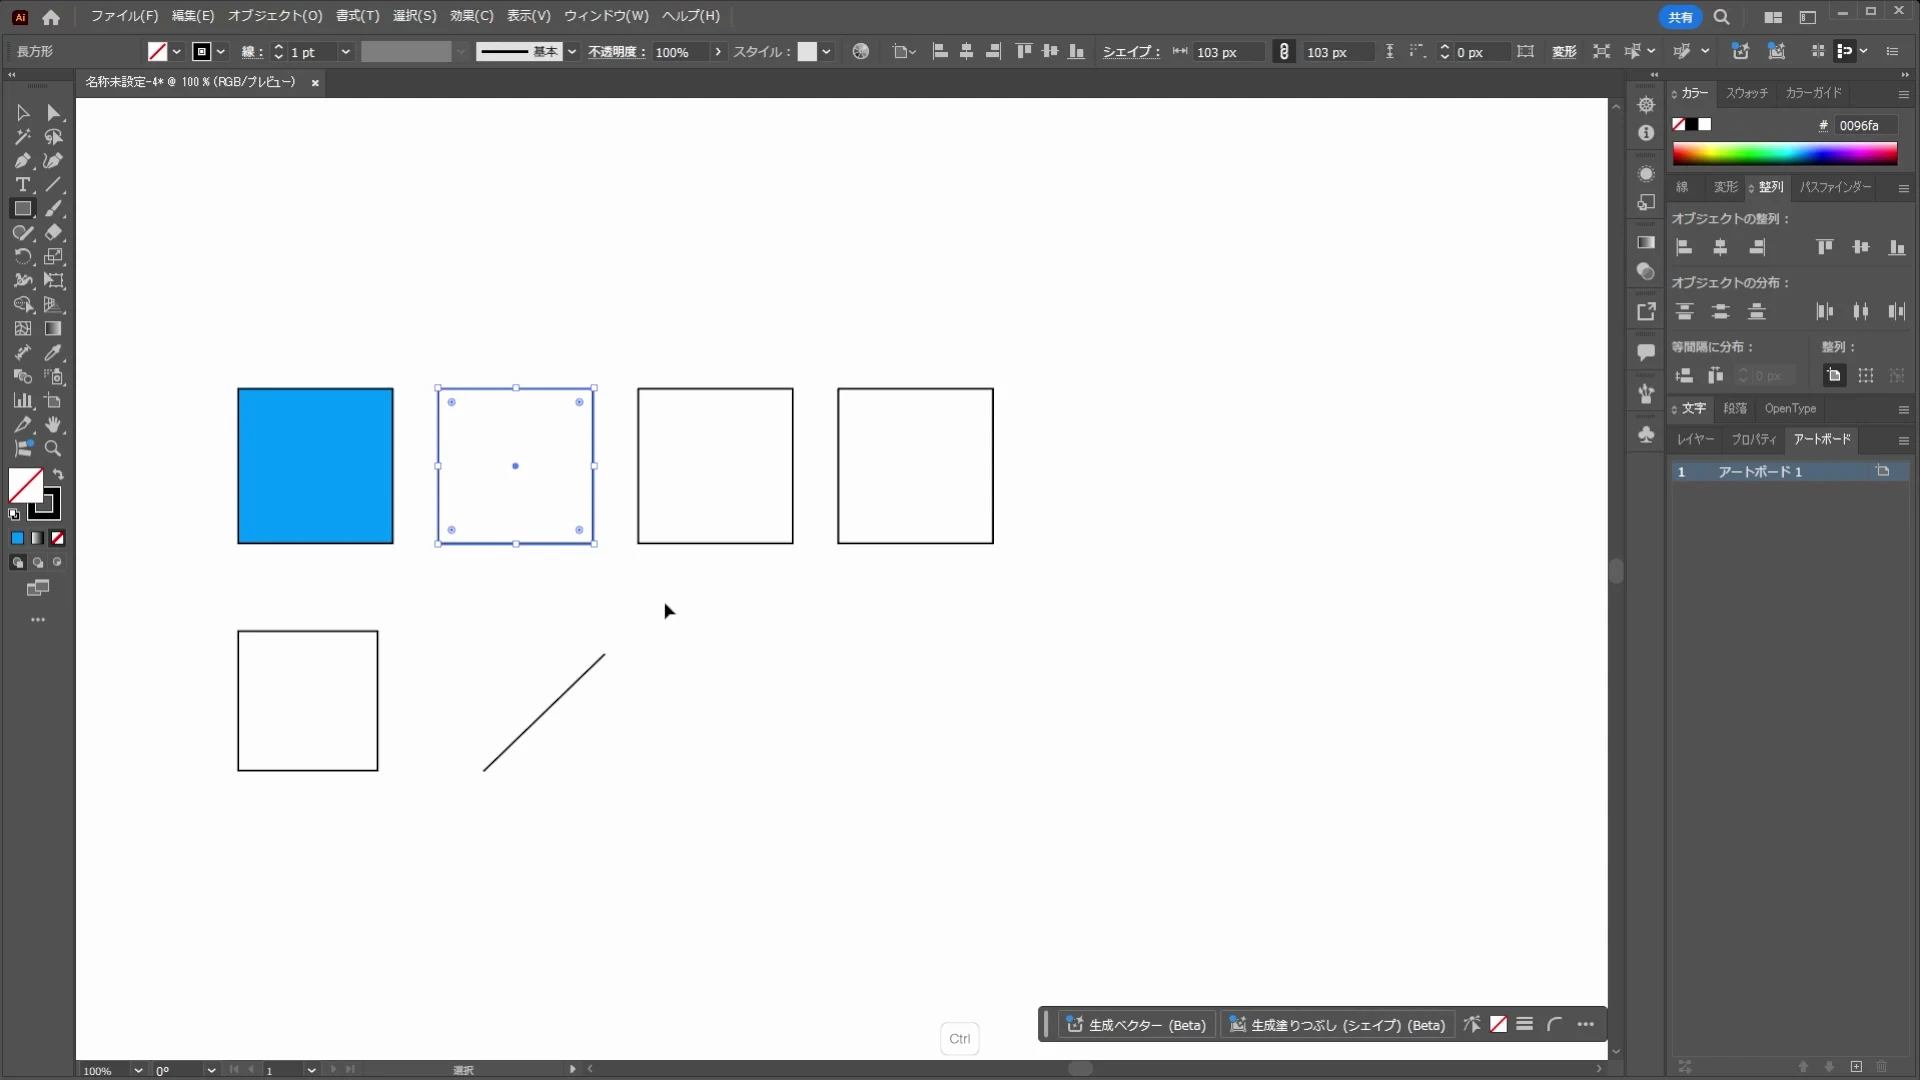Switch to Gradient paint mode
This screenshot has height=1080, width=1920.
pyautogui.click(x=37, y=538)
